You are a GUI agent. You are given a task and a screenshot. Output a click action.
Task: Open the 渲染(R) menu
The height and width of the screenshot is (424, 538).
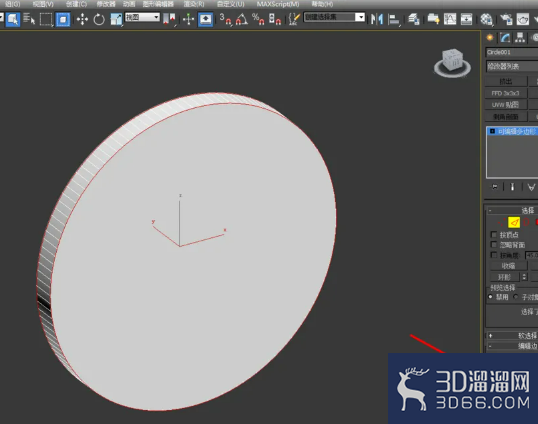pyautogui.click(x=194, y=4)
